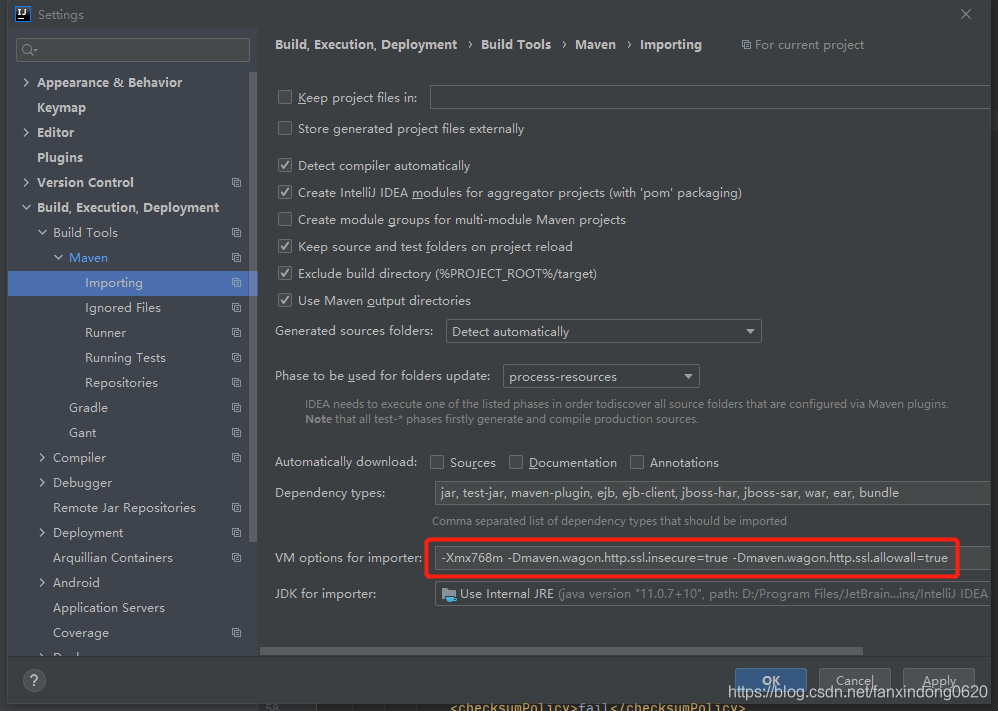Focus the VM options for importer field
The width and height of the screenshot is (998, 711).
(x=713, y=558)
